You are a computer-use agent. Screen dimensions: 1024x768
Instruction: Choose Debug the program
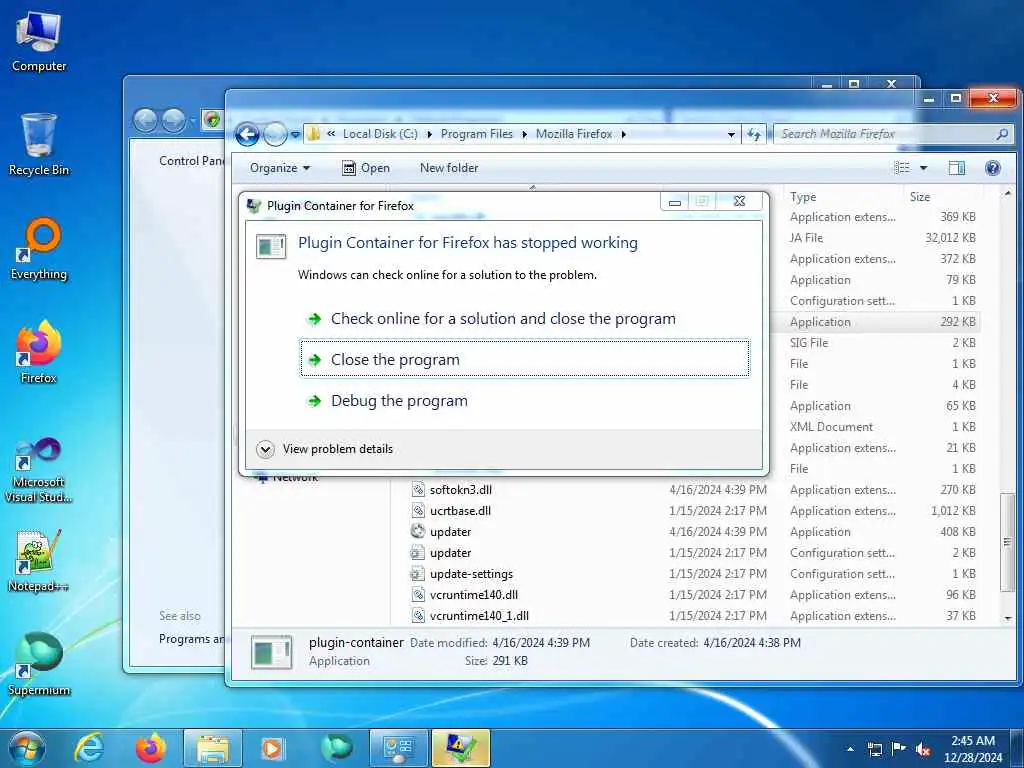524,400
